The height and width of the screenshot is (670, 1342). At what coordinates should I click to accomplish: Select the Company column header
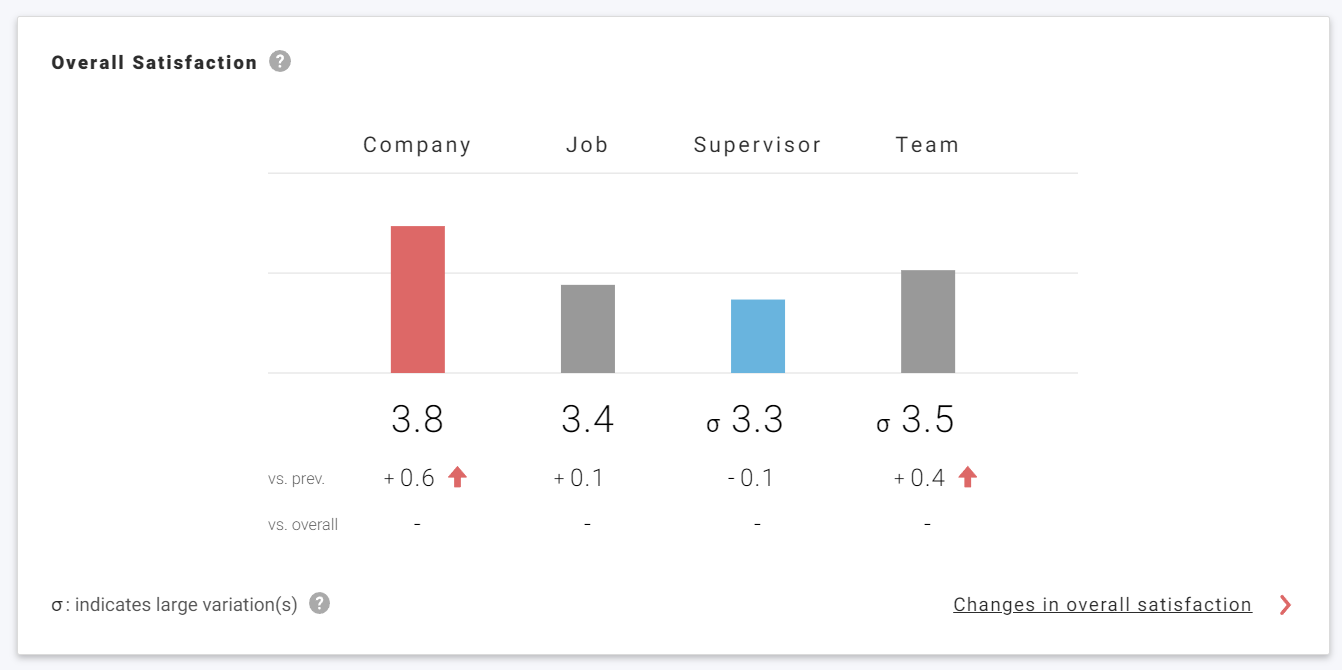(x=417, y=145)
